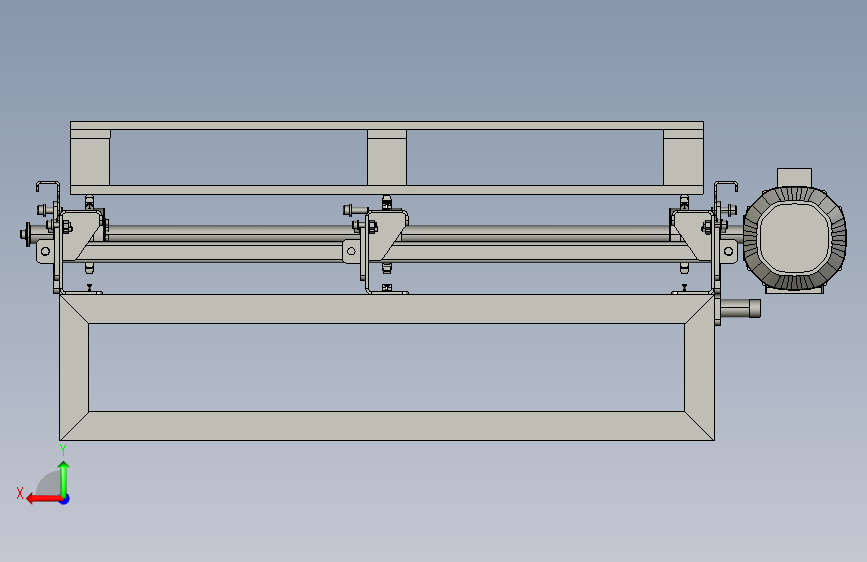Select the left triangular bracket plate
Image resolution: width=867 pixels, height=562 pixels.
[81, 233]
